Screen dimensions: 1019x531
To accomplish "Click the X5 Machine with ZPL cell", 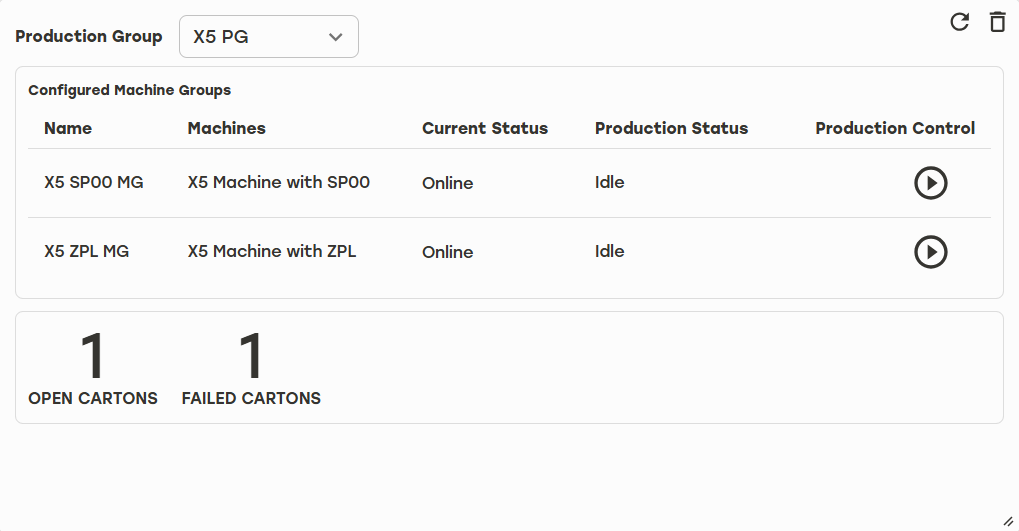I will click(x=272, y=252).
